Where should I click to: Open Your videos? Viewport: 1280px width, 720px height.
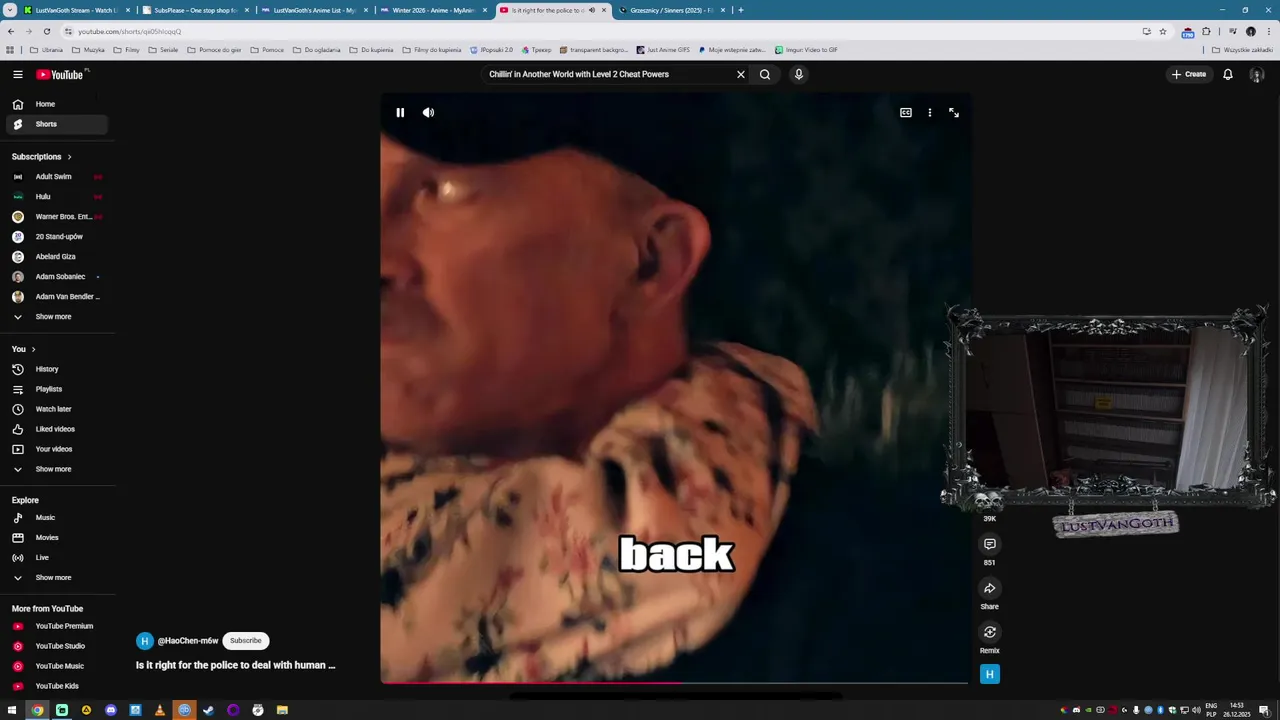[x=57, y=449]
